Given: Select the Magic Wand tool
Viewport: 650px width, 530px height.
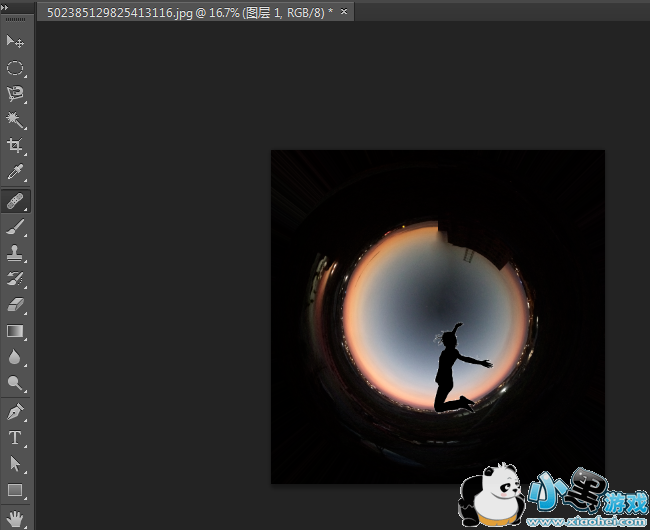Looking at the screenshot, I should point(15,120).
